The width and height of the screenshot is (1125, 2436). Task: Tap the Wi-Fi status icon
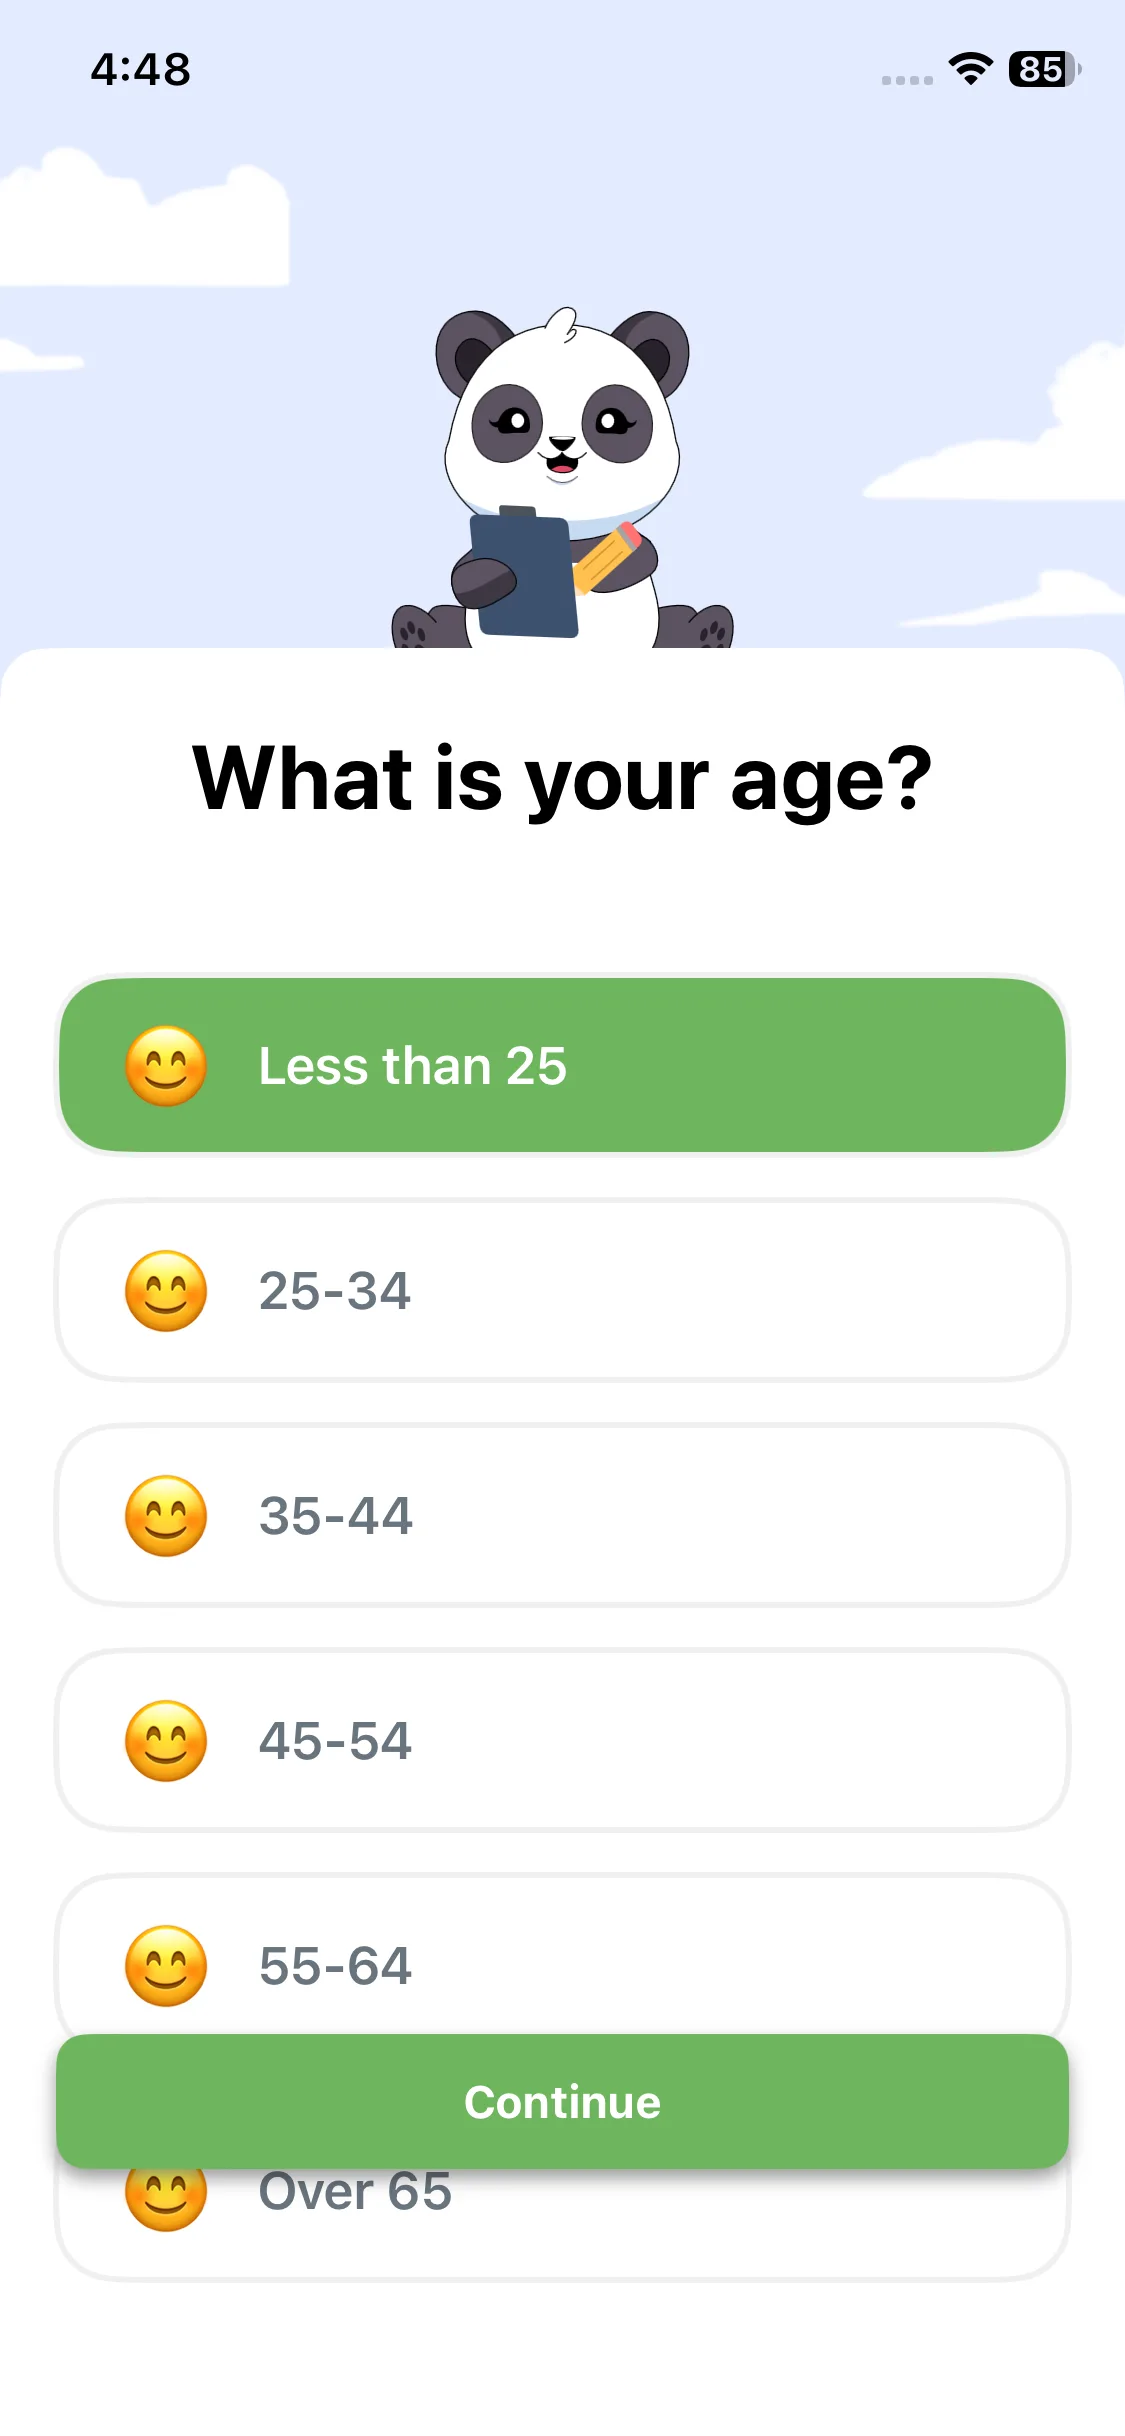pos(970,69)
